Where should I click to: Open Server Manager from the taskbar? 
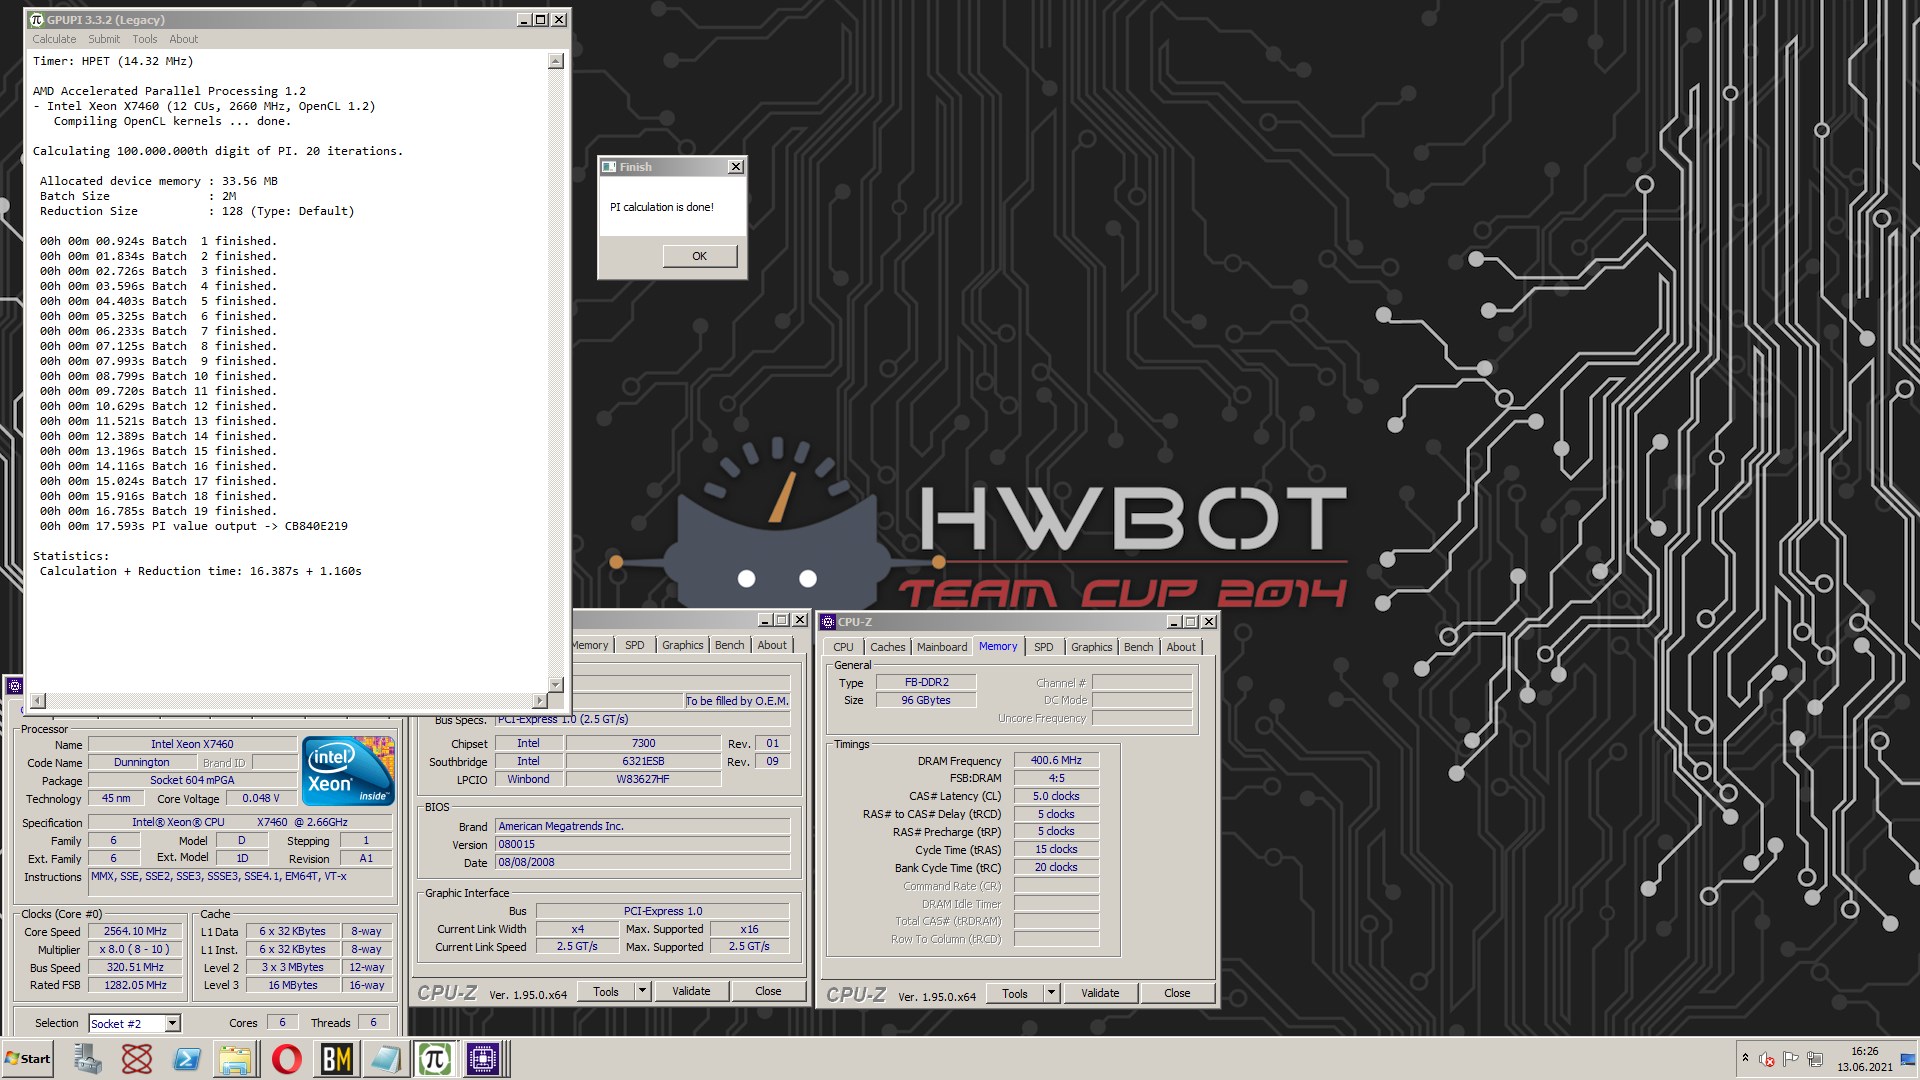(x=87, y=1059)
